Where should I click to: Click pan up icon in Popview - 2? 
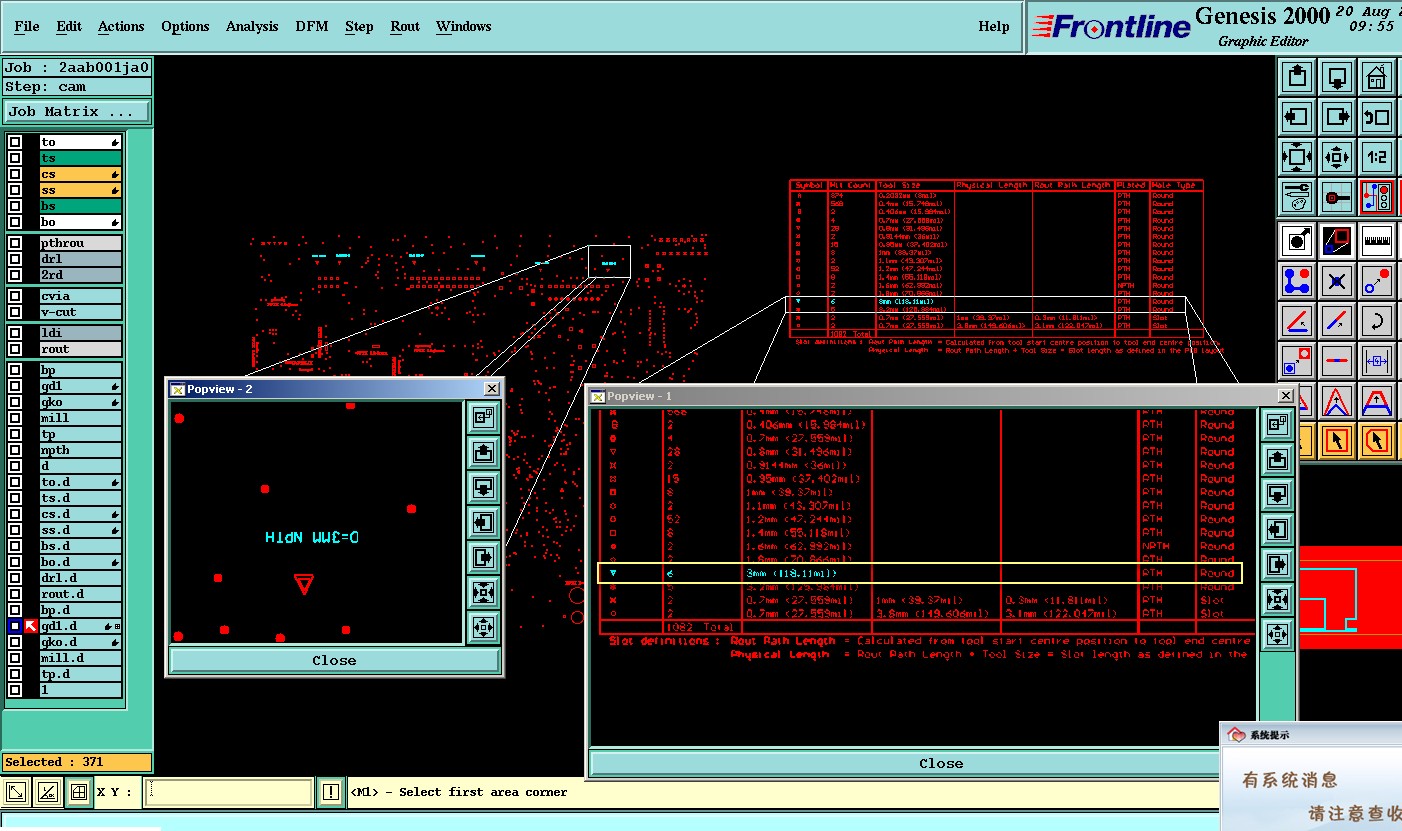pyautogui.click(x=483, y=453)
